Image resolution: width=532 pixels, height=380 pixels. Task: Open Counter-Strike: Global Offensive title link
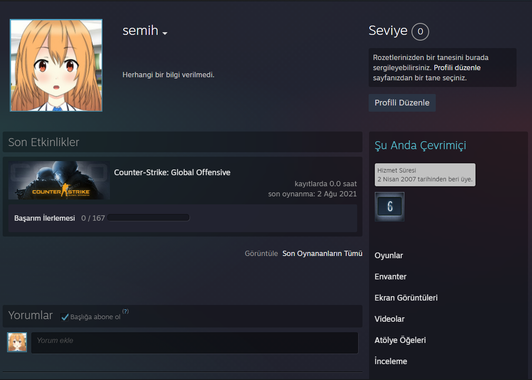[172, 172]
